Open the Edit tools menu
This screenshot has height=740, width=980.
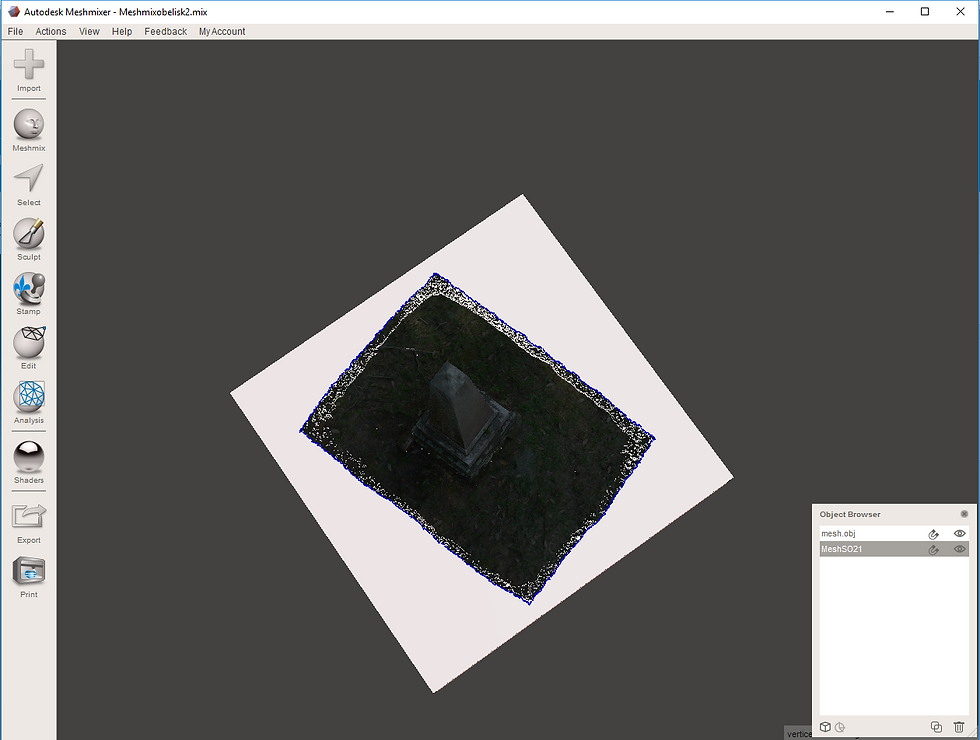point(29,348)
